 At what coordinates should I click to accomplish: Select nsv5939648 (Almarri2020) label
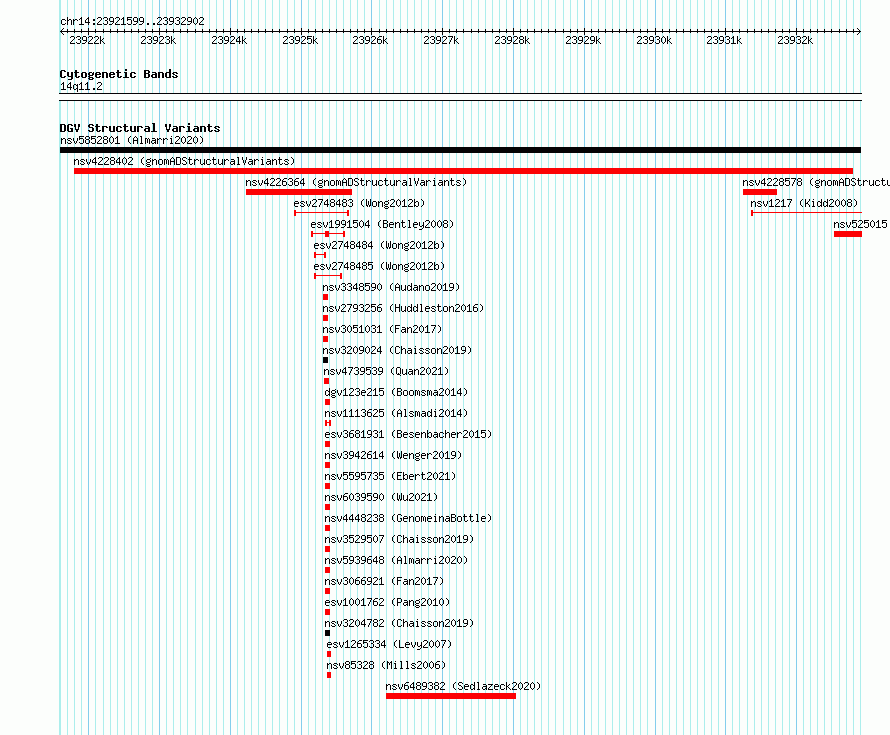pos(397,560)
